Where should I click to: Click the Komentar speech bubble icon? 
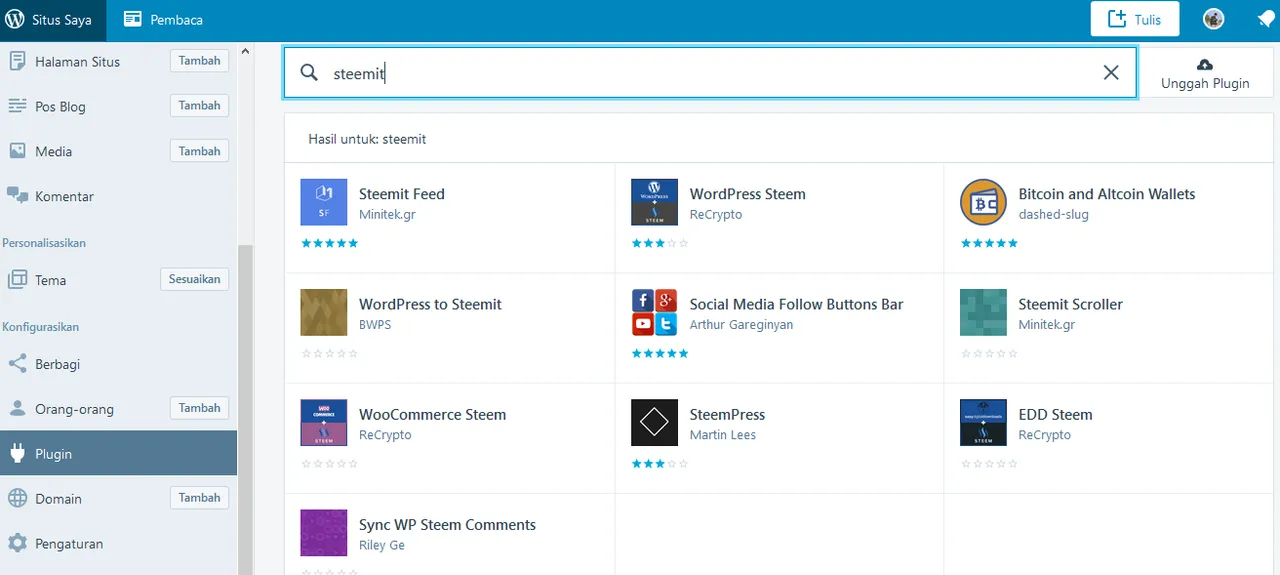click(17, 196)
